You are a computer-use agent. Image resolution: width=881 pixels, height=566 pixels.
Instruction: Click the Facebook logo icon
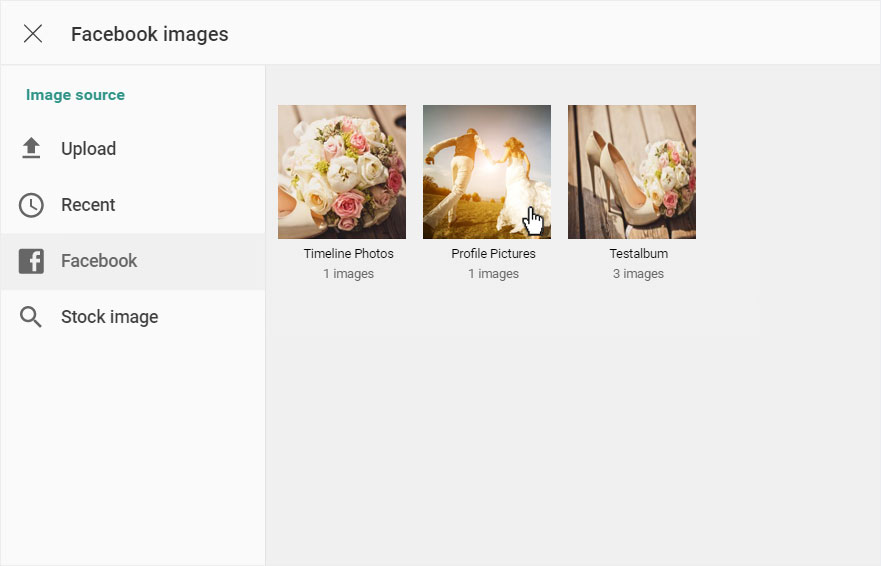(x=31, y=261)
